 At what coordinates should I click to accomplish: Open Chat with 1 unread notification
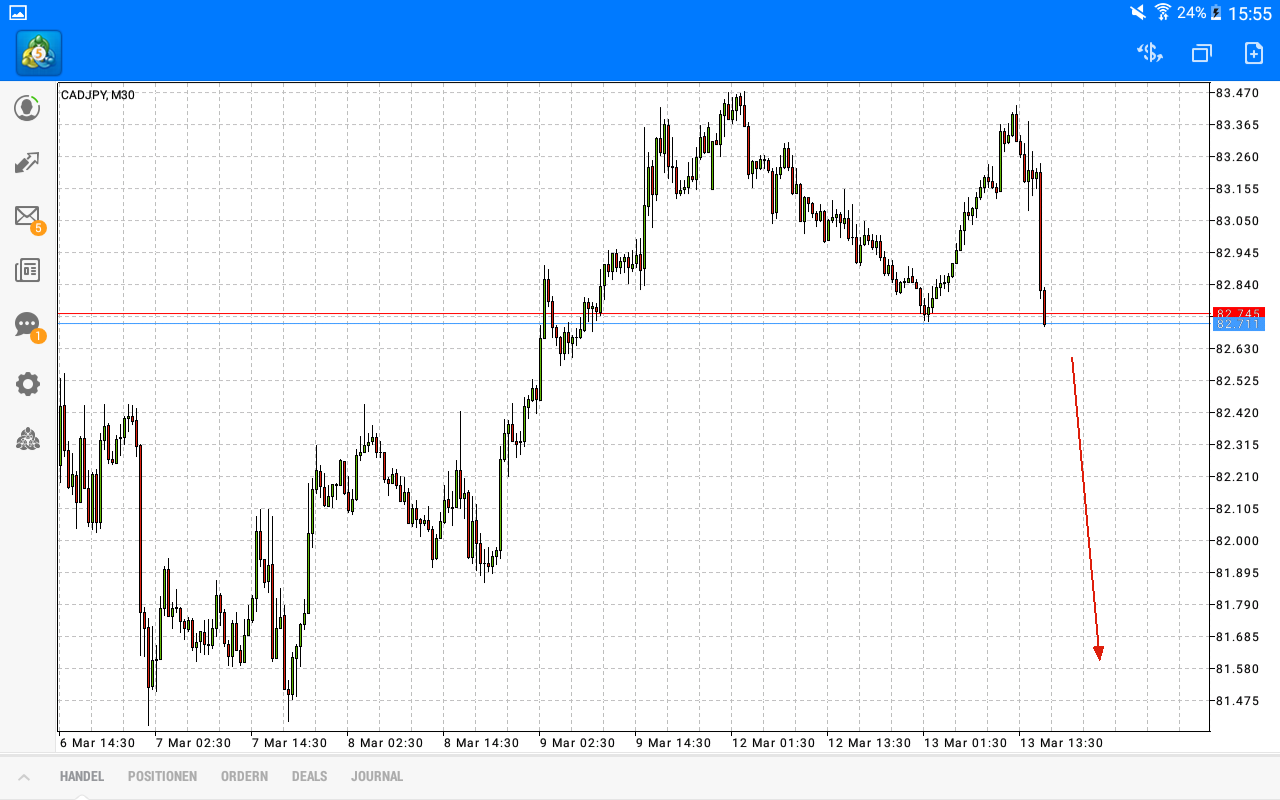coord(27,325)
